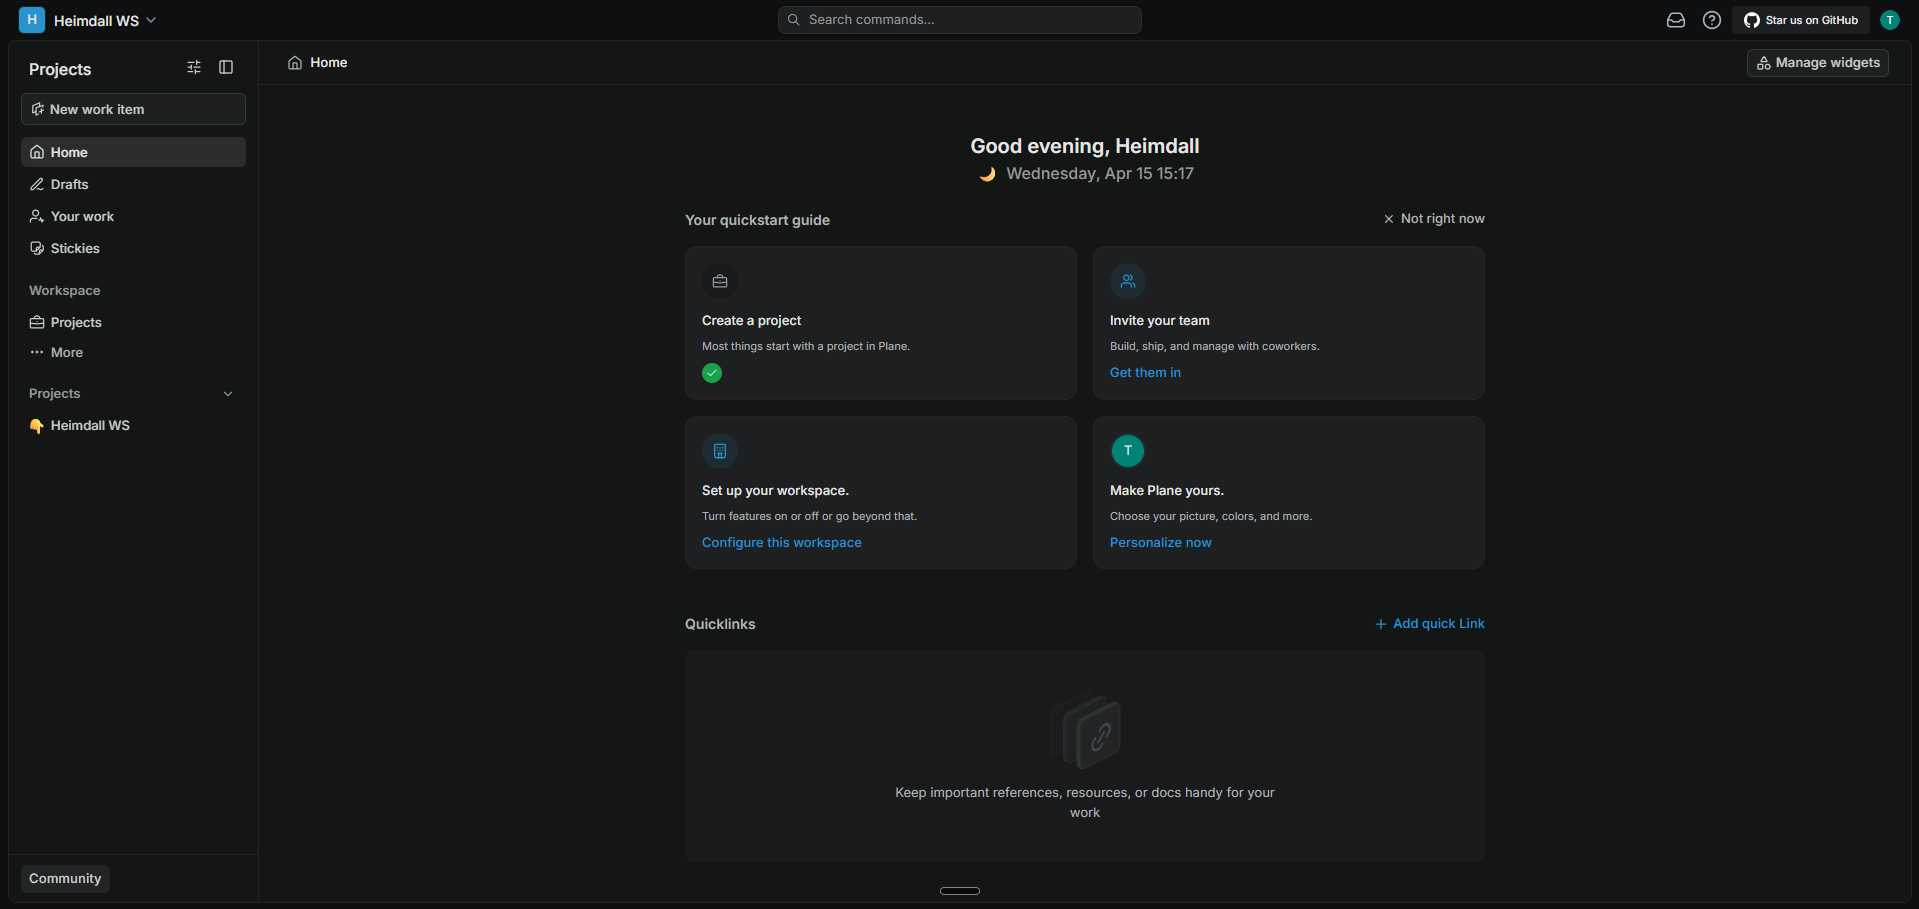Collapse the Projects section chevron

pos(228,394)
